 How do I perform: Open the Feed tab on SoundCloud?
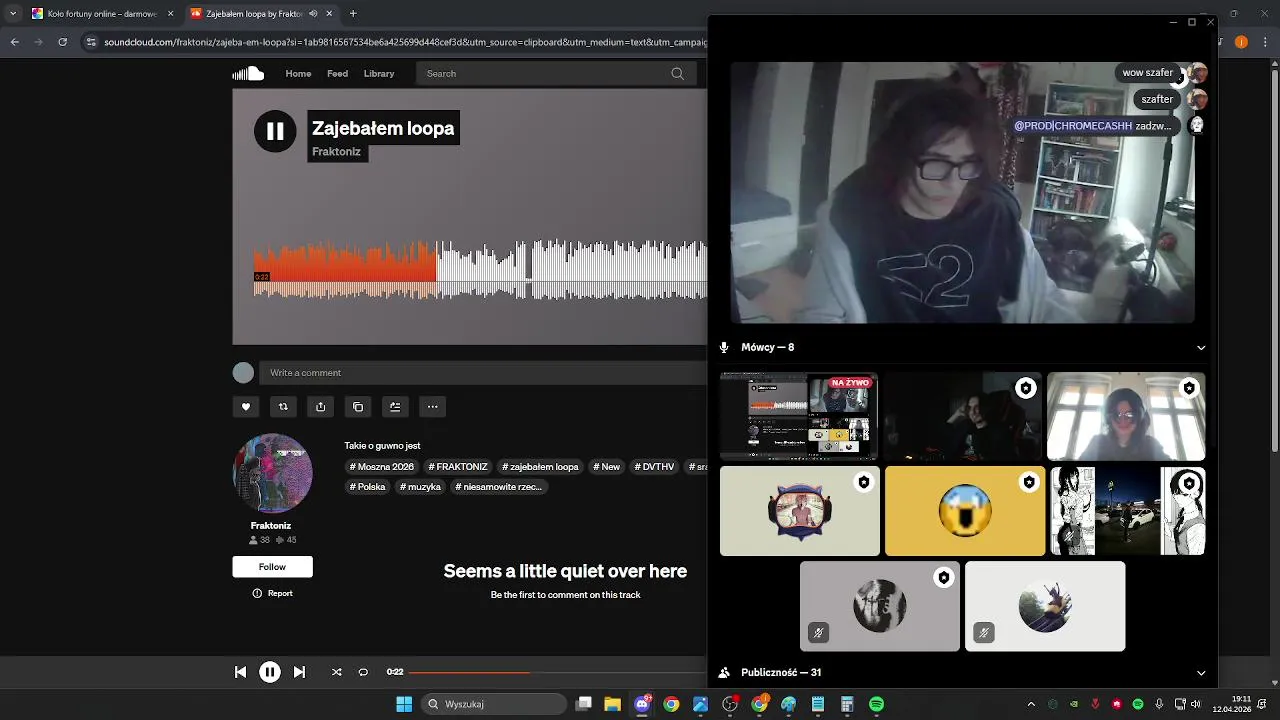338,73
